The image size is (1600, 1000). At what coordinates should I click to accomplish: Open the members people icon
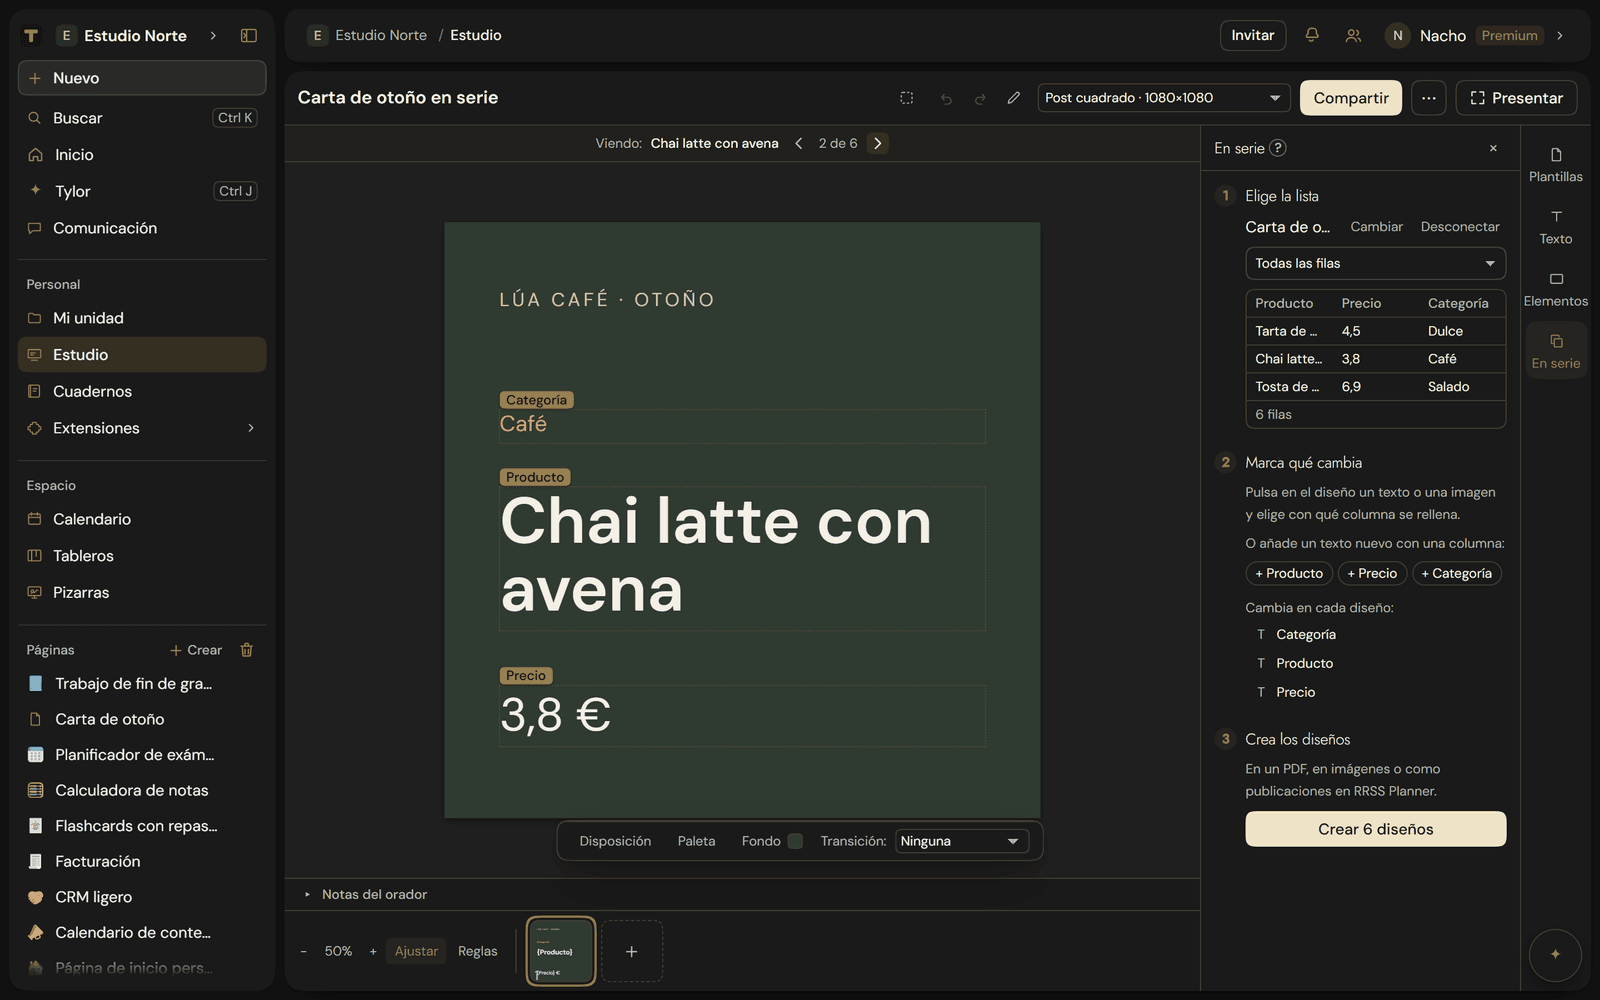[x=1353, y=35]
